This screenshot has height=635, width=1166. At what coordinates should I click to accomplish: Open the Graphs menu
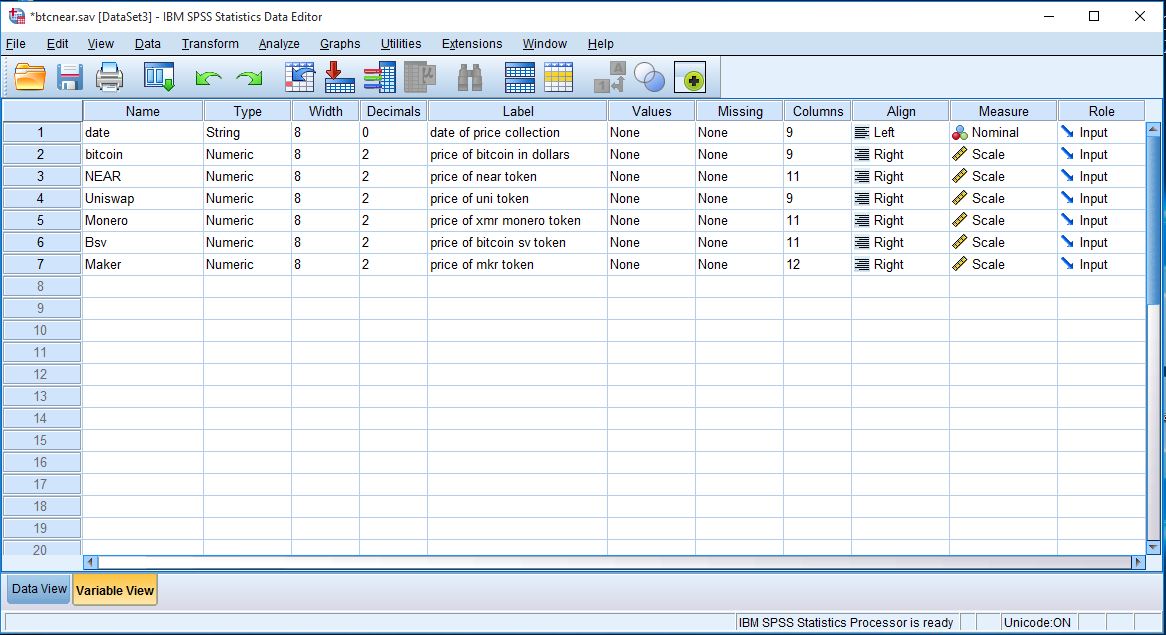coord(340,44)
